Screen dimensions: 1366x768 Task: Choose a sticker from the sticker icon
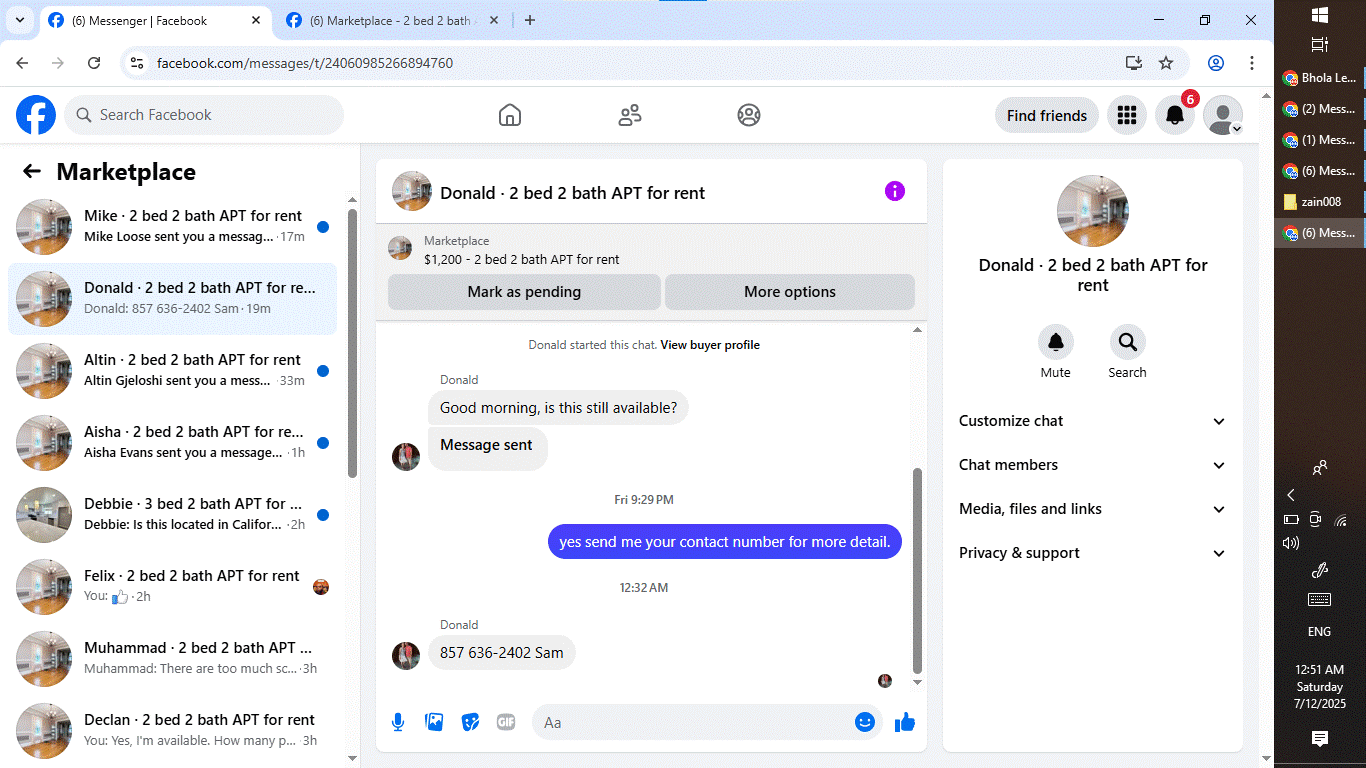[470, 722]
